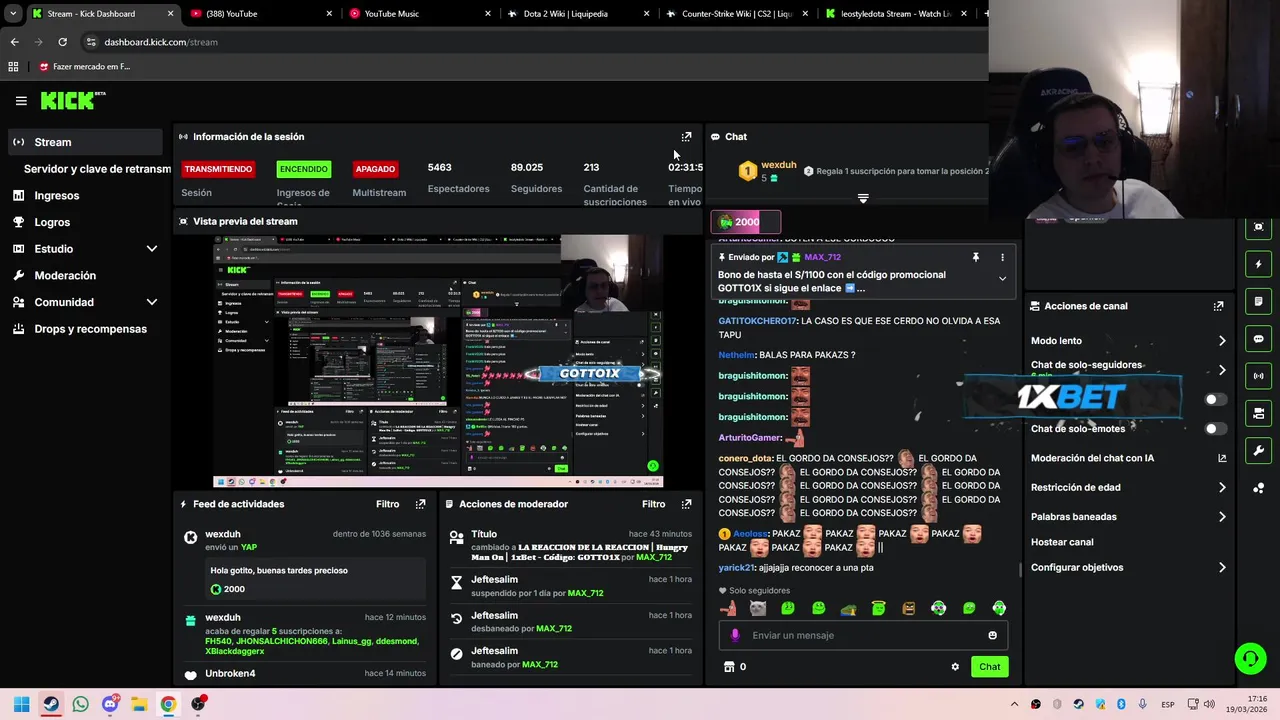Open chat settings gear icon
1280x720 pixels.
click(955, 667)
